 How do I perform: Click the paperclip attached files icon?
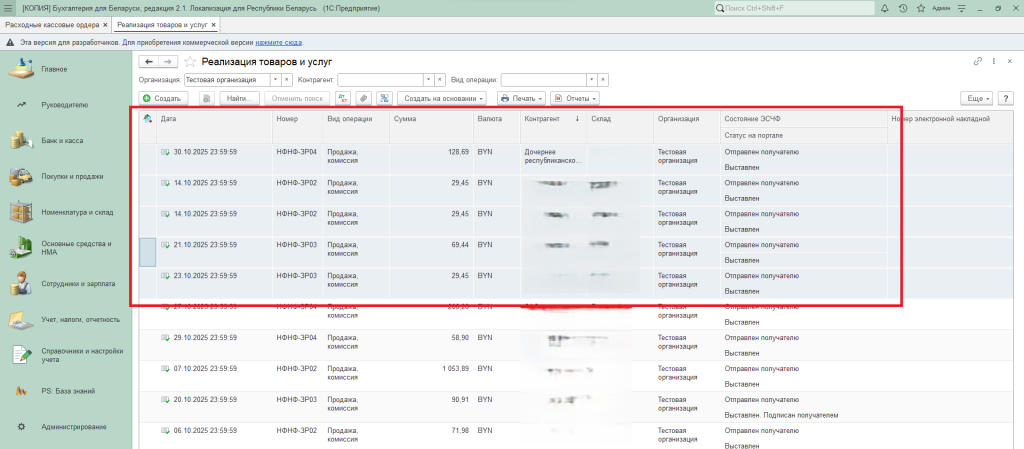point(363,99)
